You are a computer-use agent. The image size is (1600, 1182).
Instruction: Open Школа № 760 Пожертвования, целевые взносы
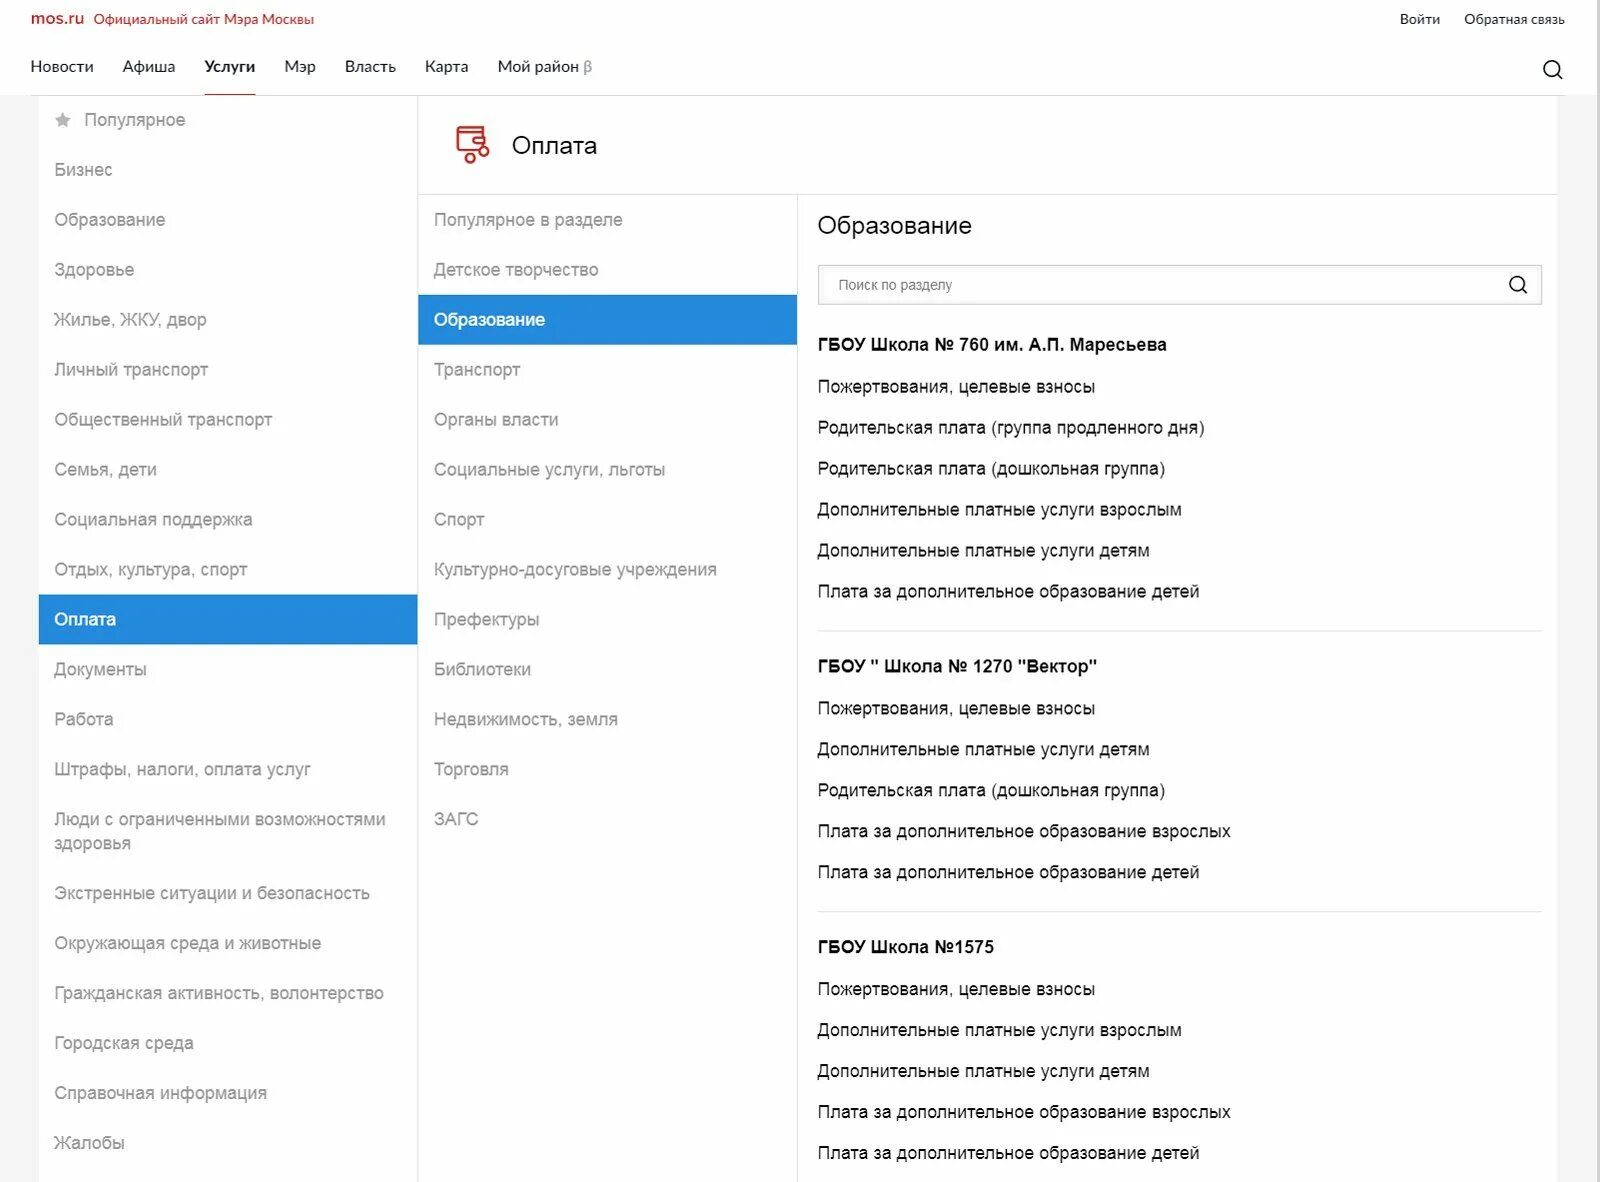coord(956,387)
